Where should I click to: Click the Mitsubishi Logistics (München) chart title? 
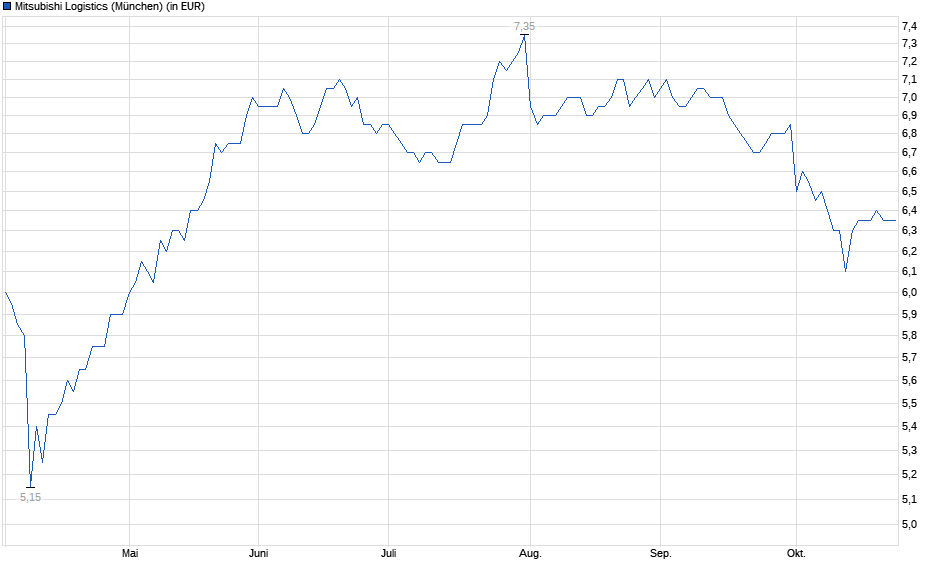pyautogui.click(x=110, y=6)
